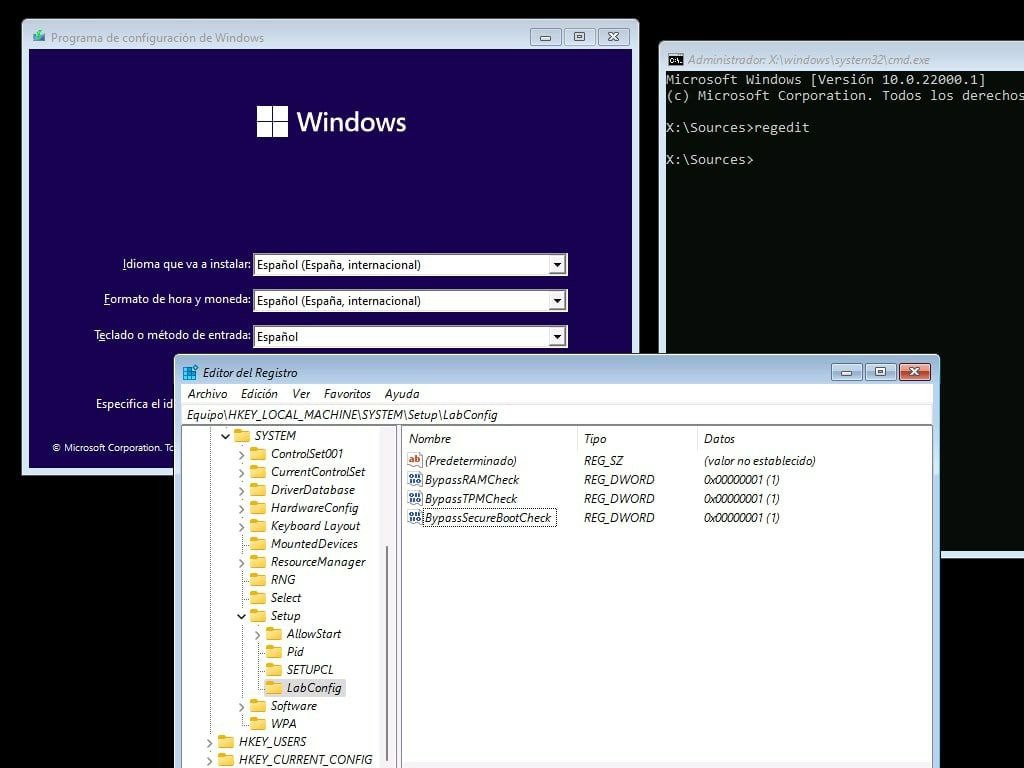Select the Pid folder icon
This screenshot has height=768, width=1024.
[x=274, y=651]
